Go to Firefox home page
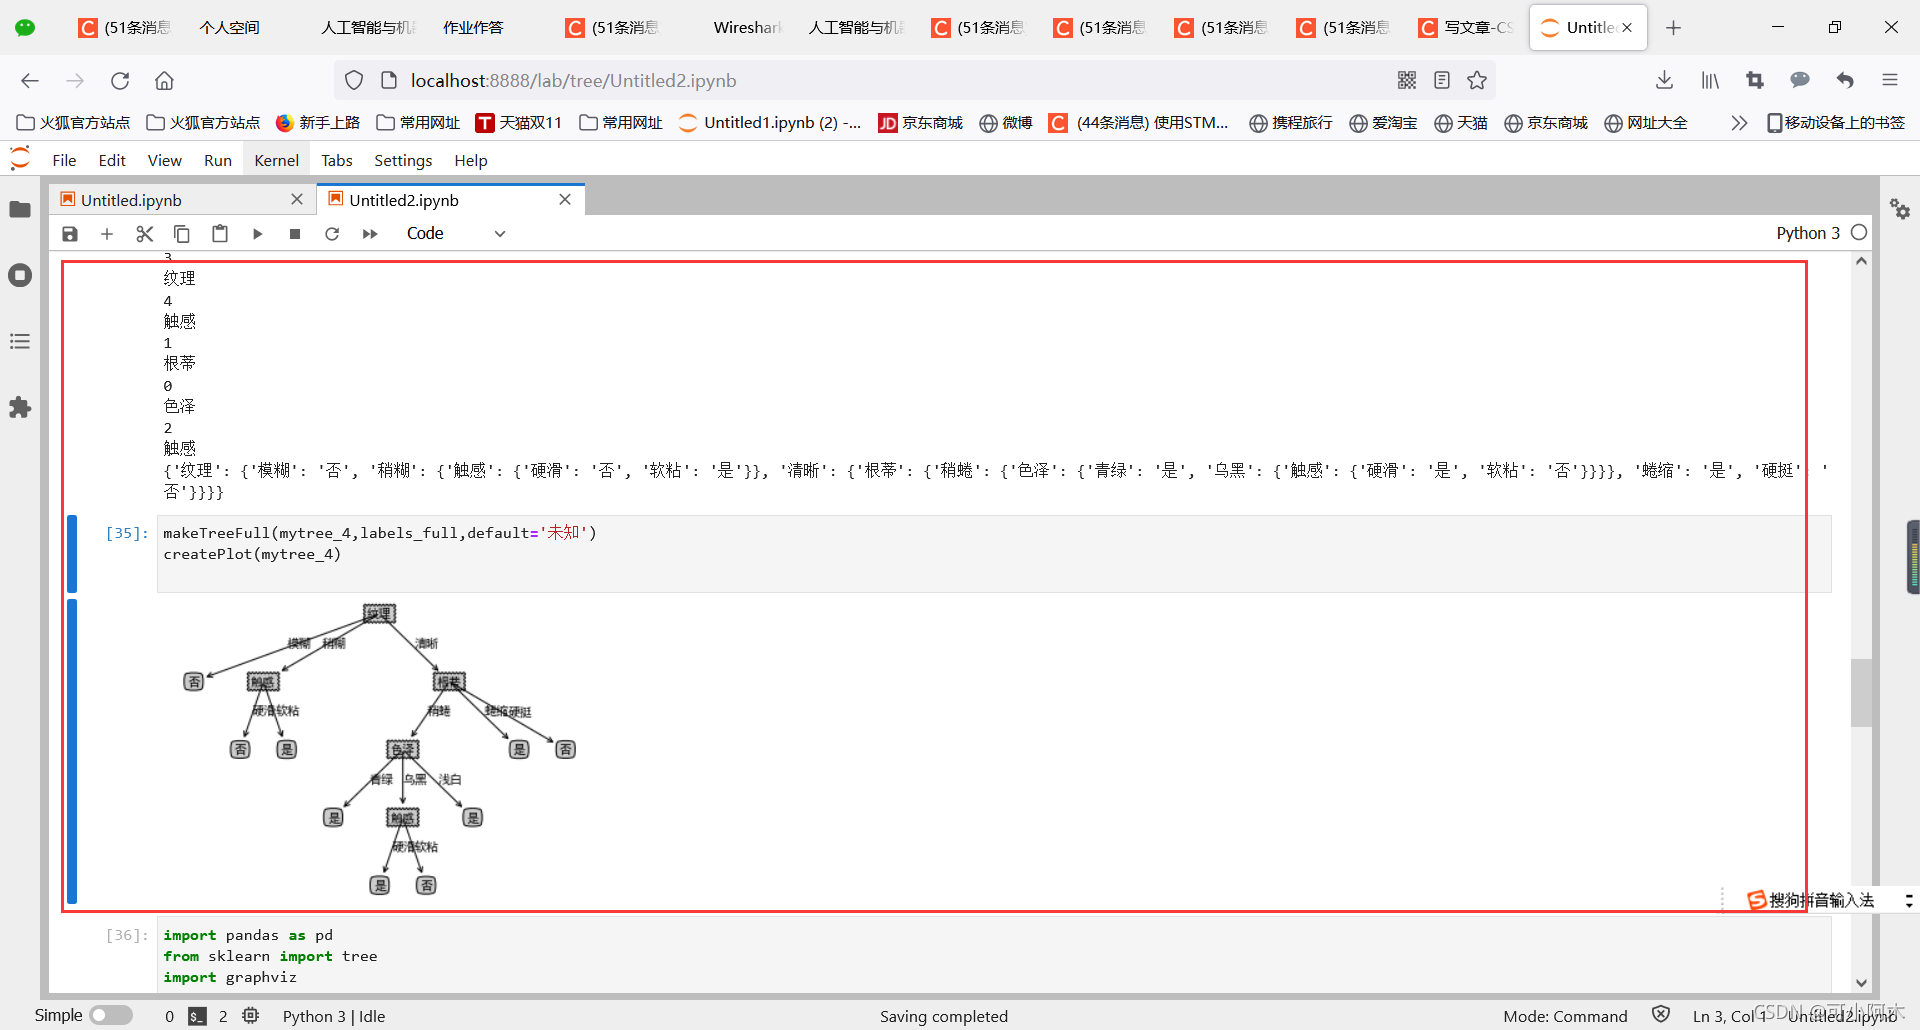 [164, 81]
